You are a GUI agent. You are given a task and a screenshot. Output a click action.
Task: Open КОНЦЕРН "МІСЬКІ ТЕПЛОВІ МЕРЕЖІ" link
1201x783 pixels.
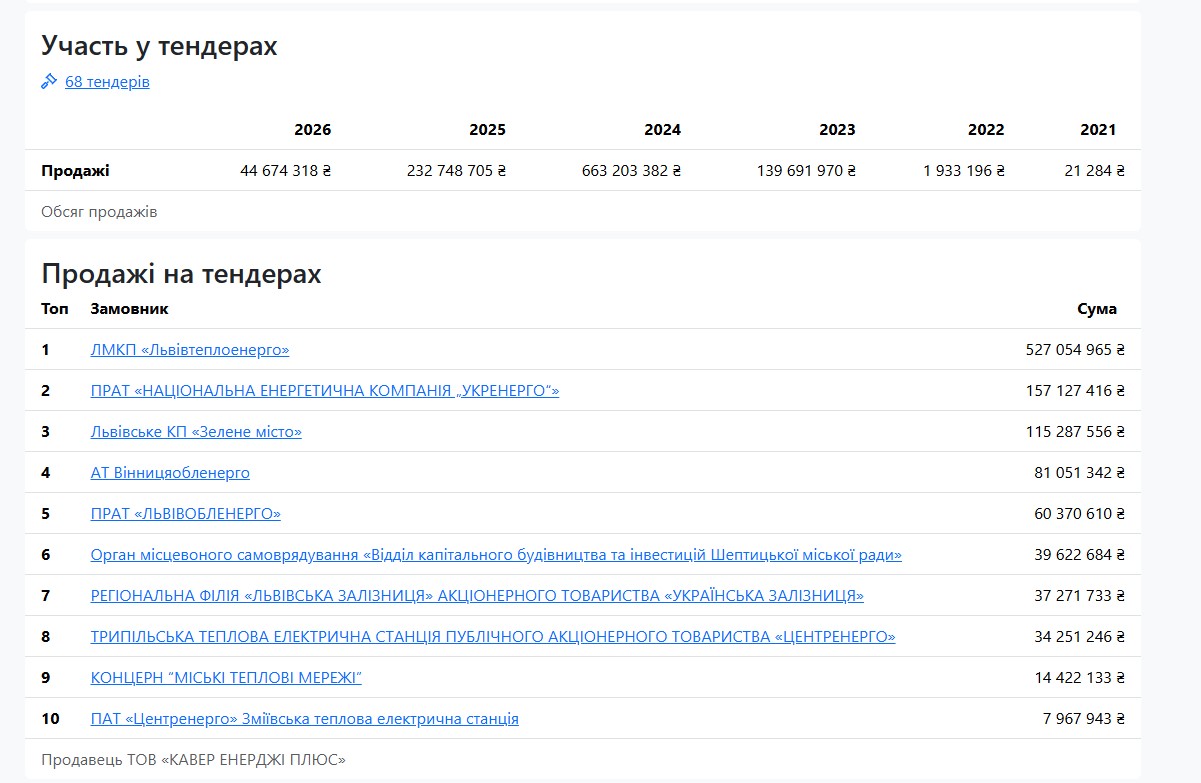226,678
